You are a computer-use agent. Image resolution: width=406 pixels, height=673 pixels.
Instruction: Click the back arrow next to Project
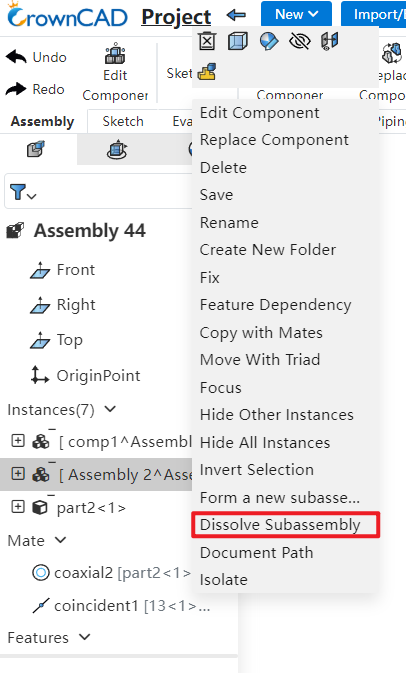tap(236, 16)
